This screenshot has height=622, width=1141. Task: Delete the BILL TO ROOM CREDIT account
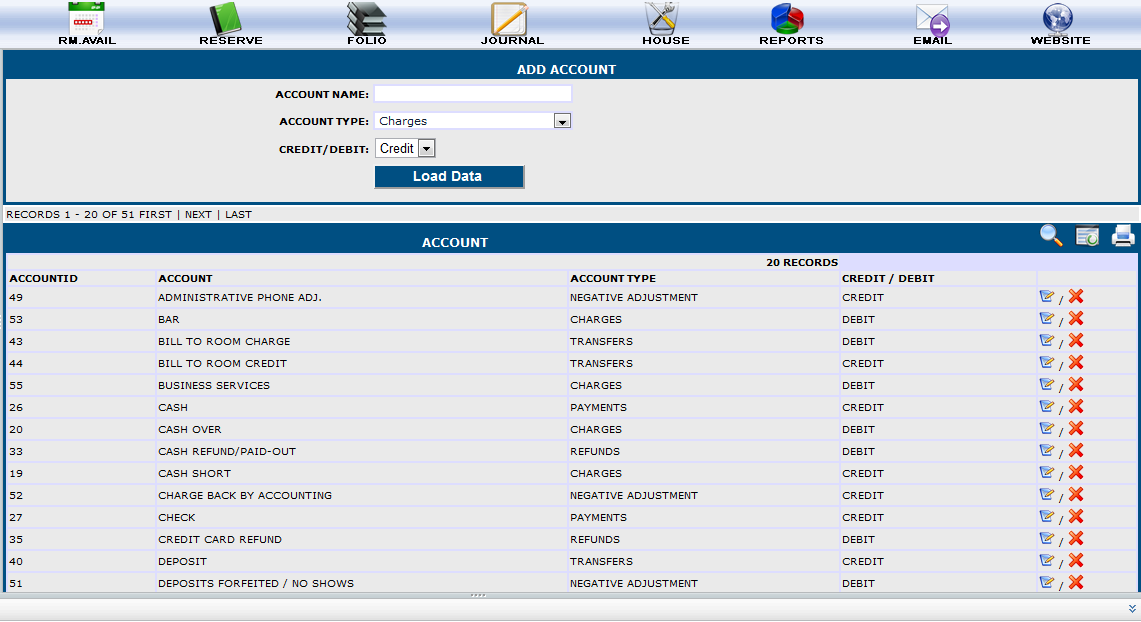click(1076, 362)
